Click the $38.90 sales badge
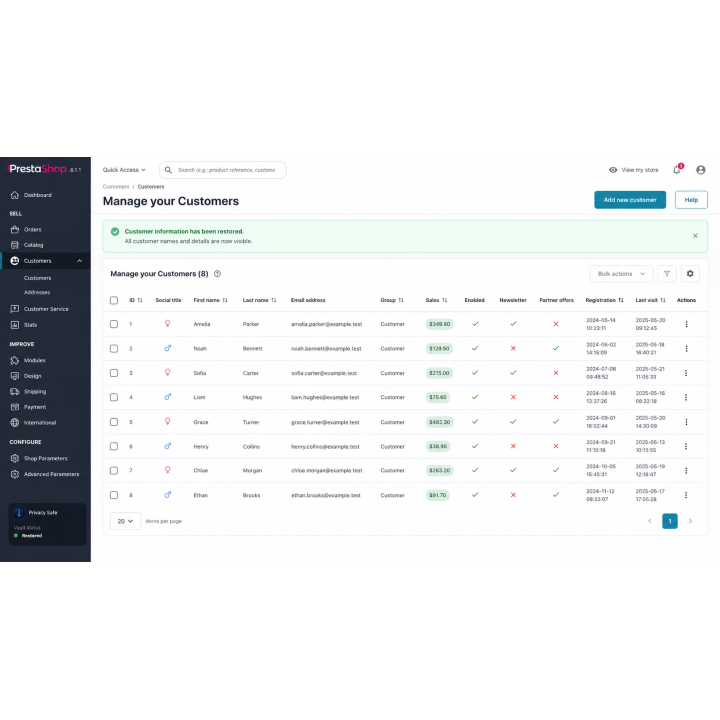Viewport: 720px width, 720px height. [x=438, y=446]
